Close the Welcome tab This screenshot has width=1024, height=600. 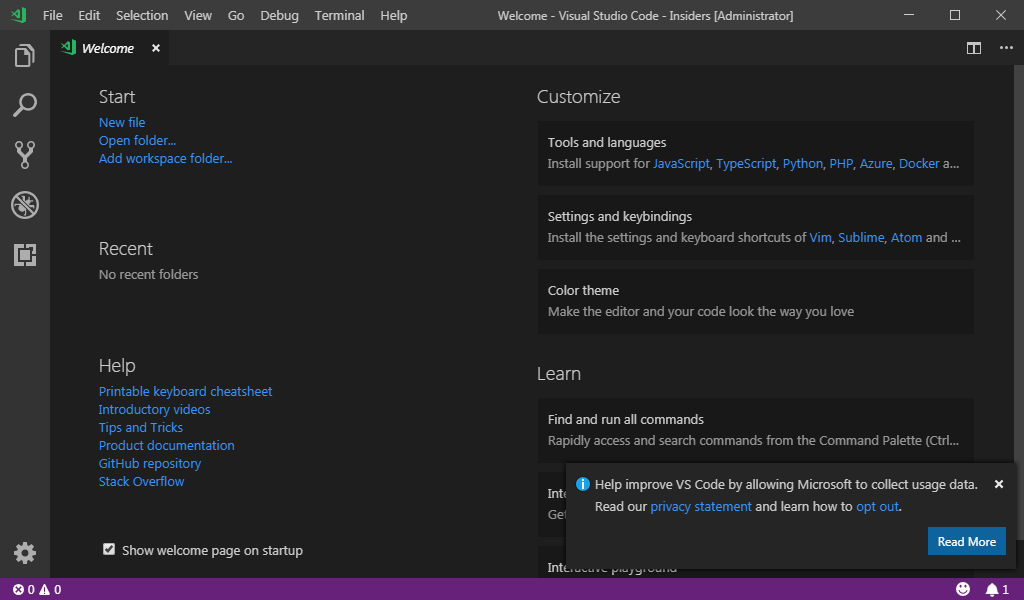[156, 48]
